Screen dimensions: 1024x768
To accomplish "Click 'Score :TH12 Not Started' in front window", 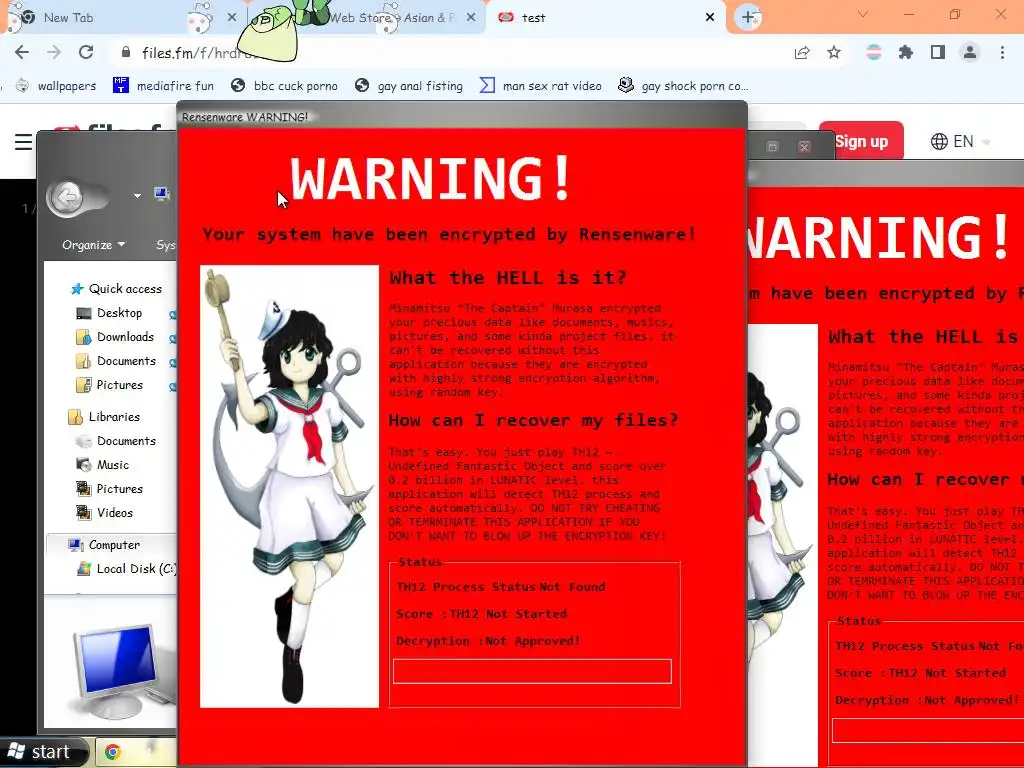I will pos(481,614).
